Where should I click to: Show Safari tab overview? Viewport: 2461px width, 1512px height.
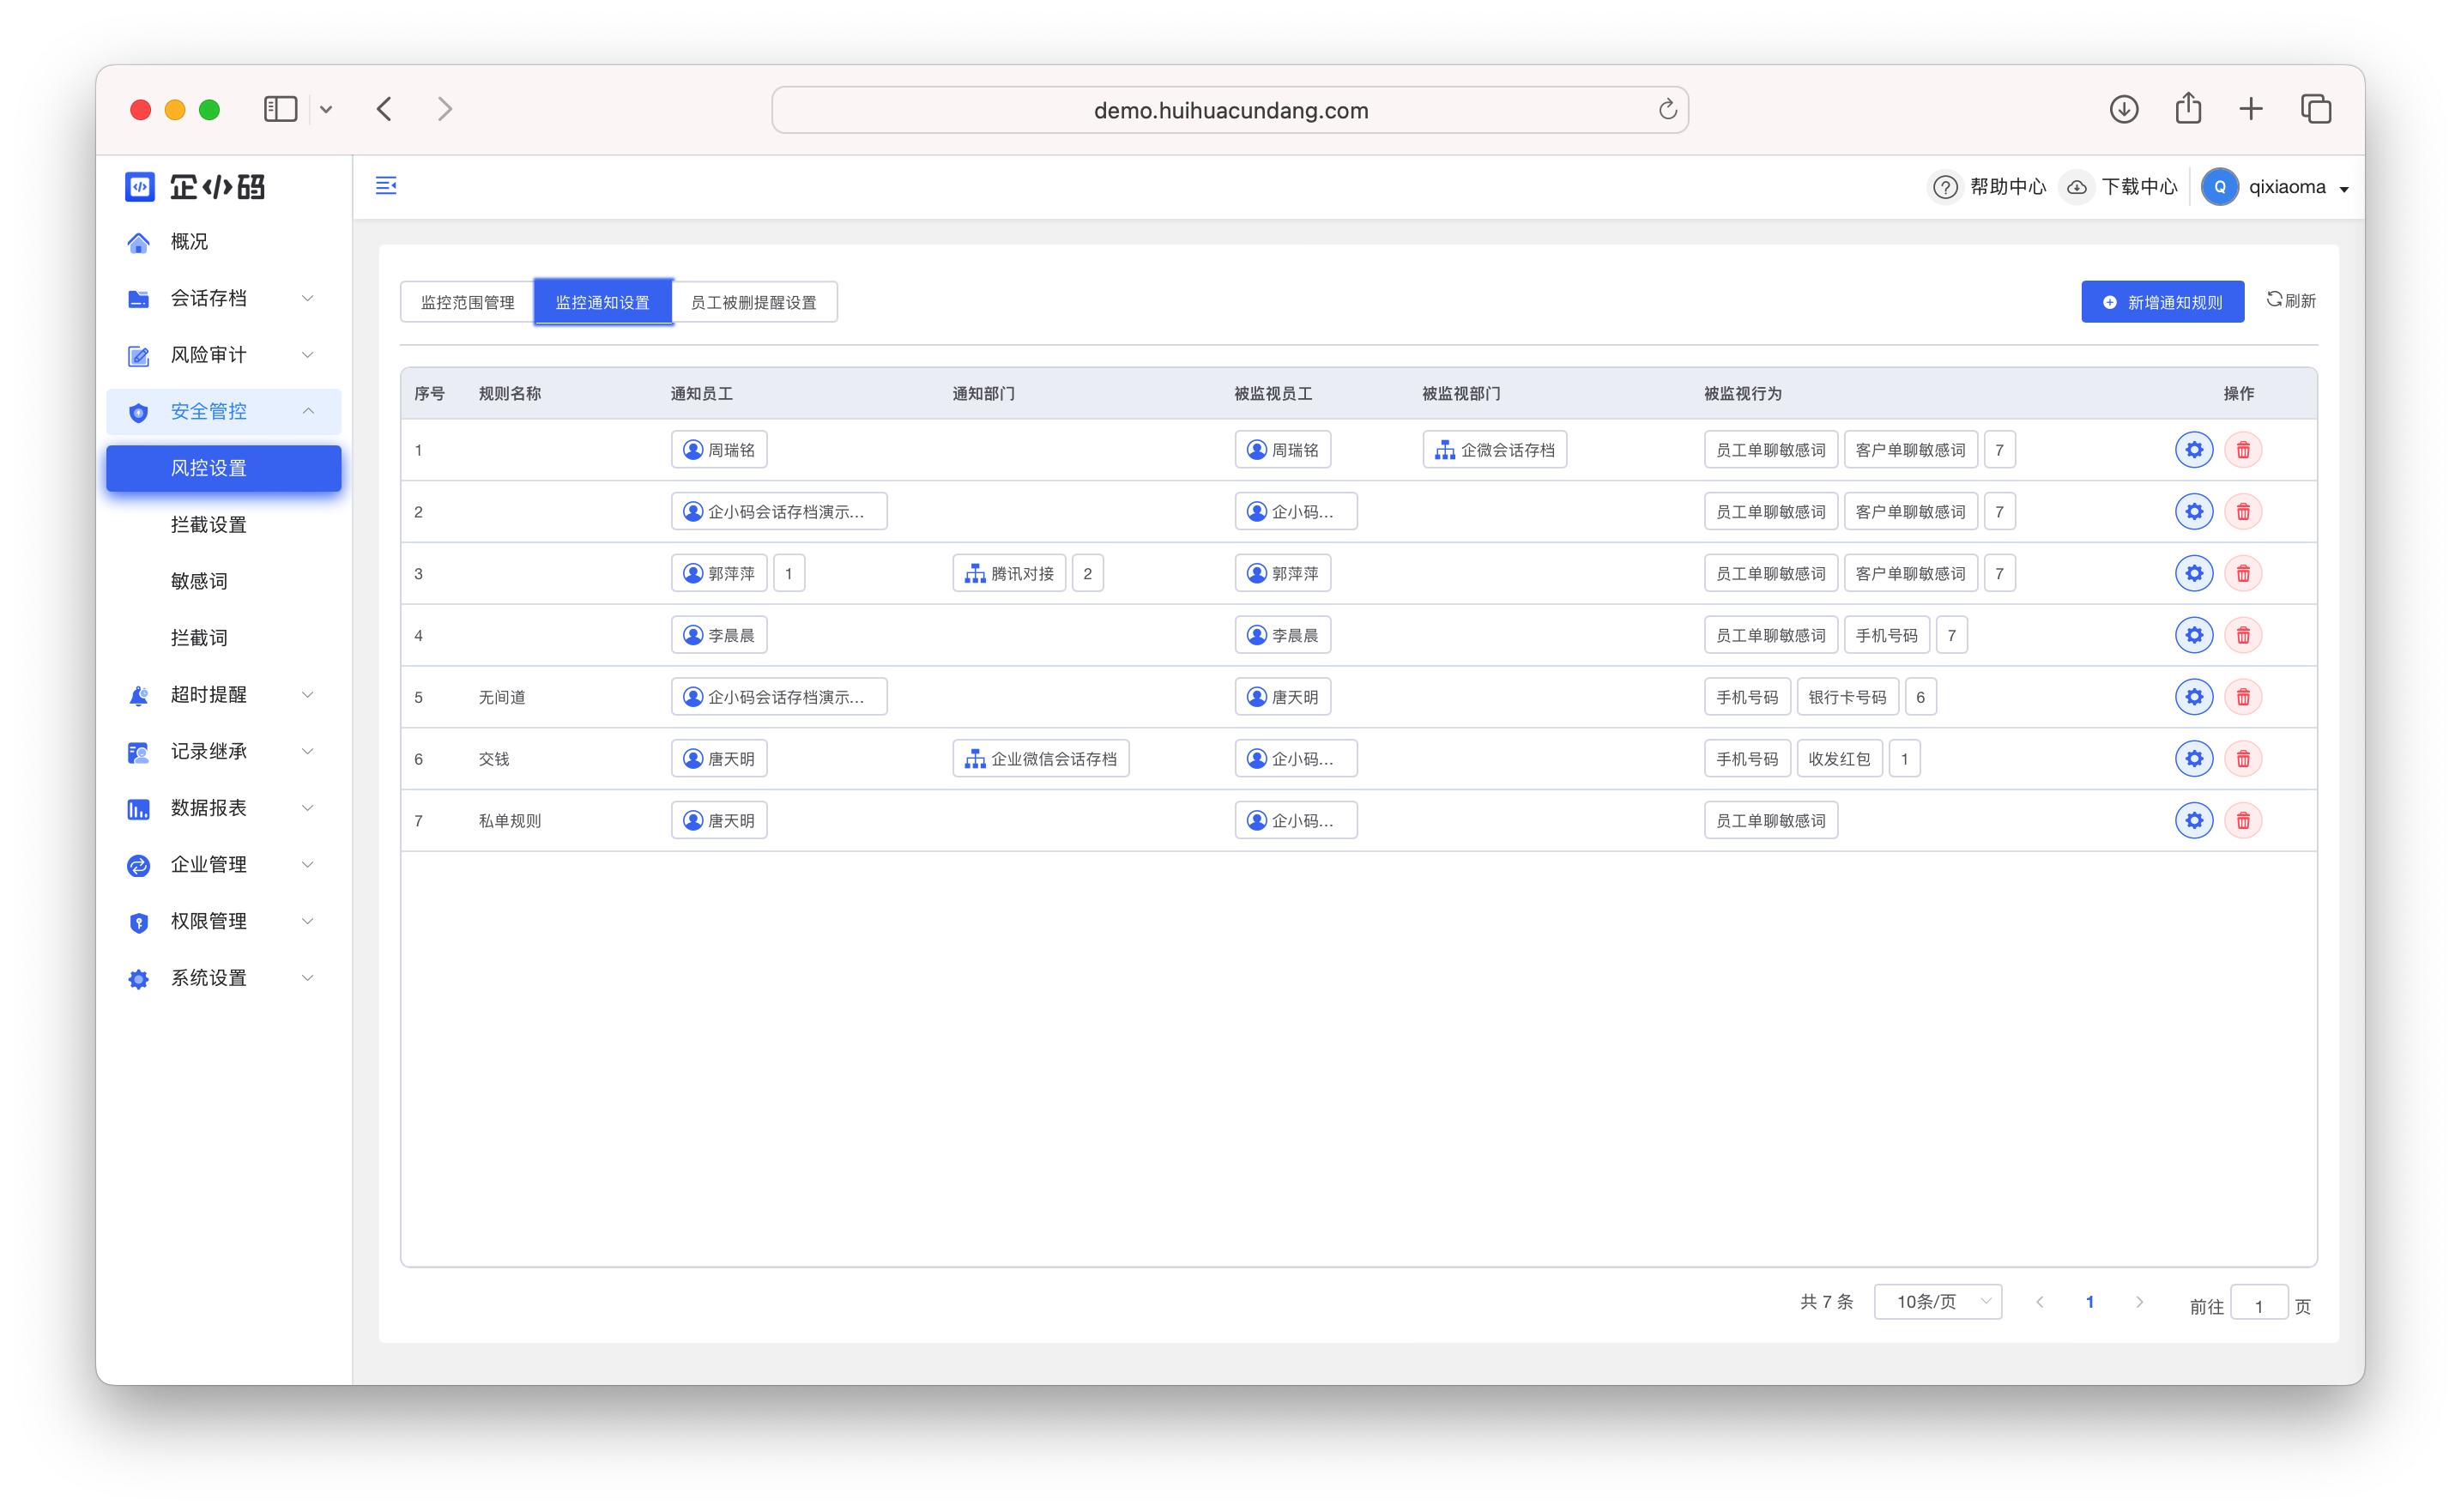click(2315, 109)
